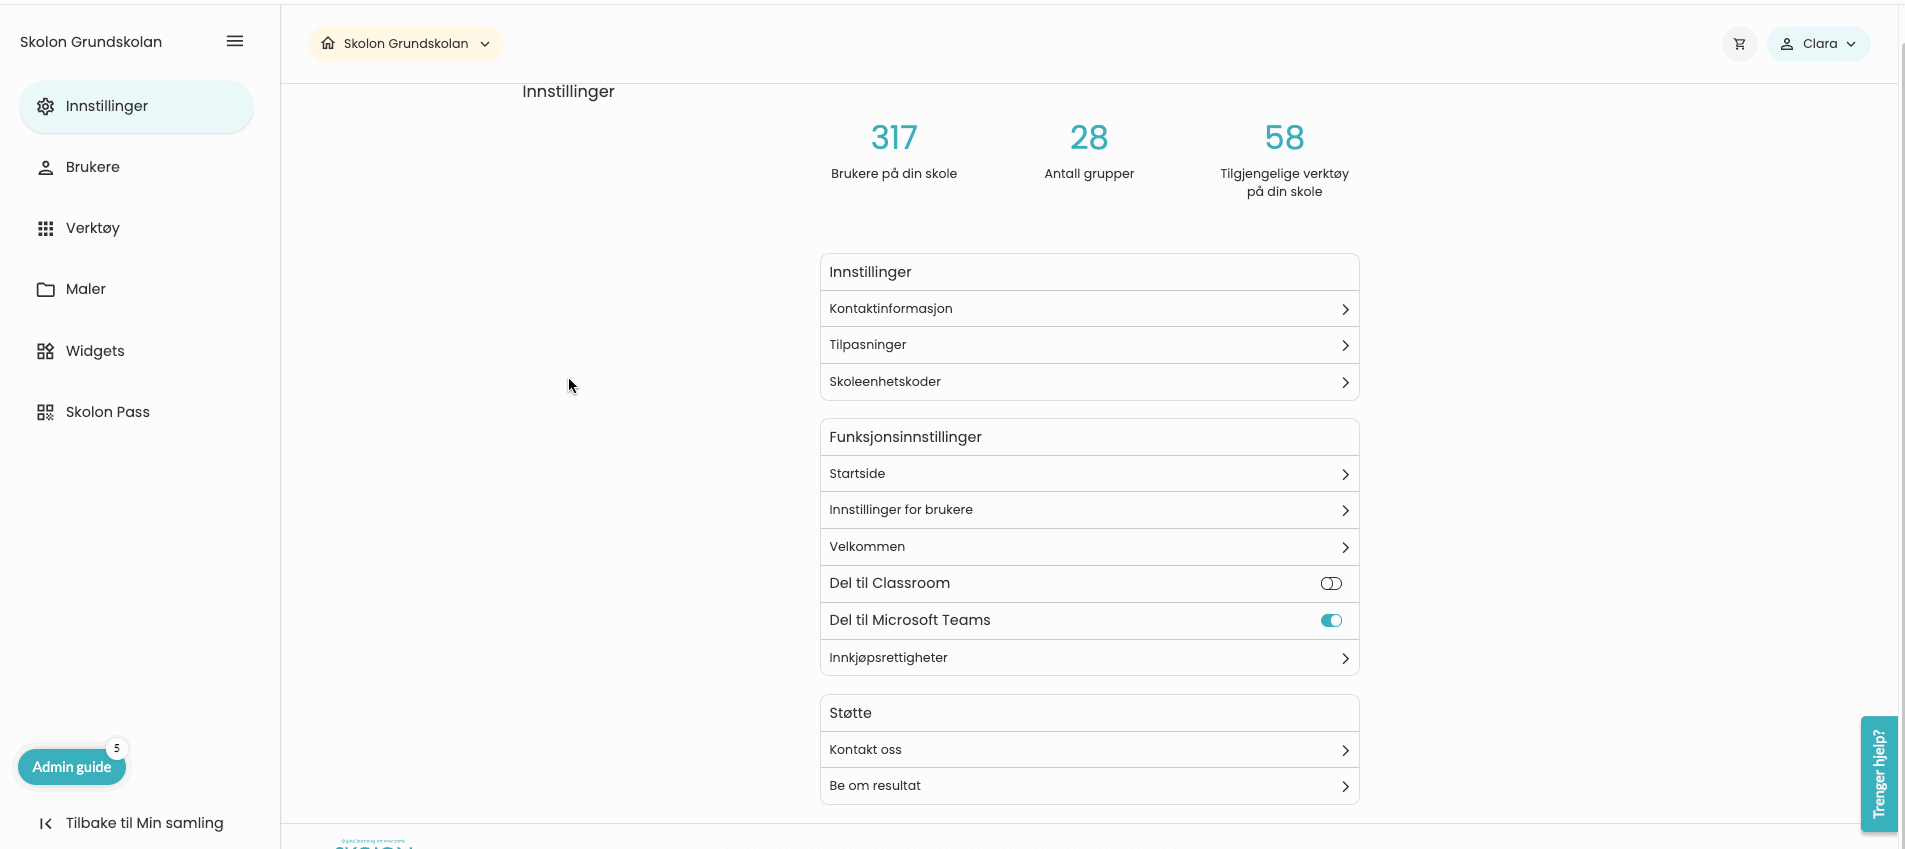Click the Innstillinger gear icon
1905x849 pixels.
coord(45,106)
